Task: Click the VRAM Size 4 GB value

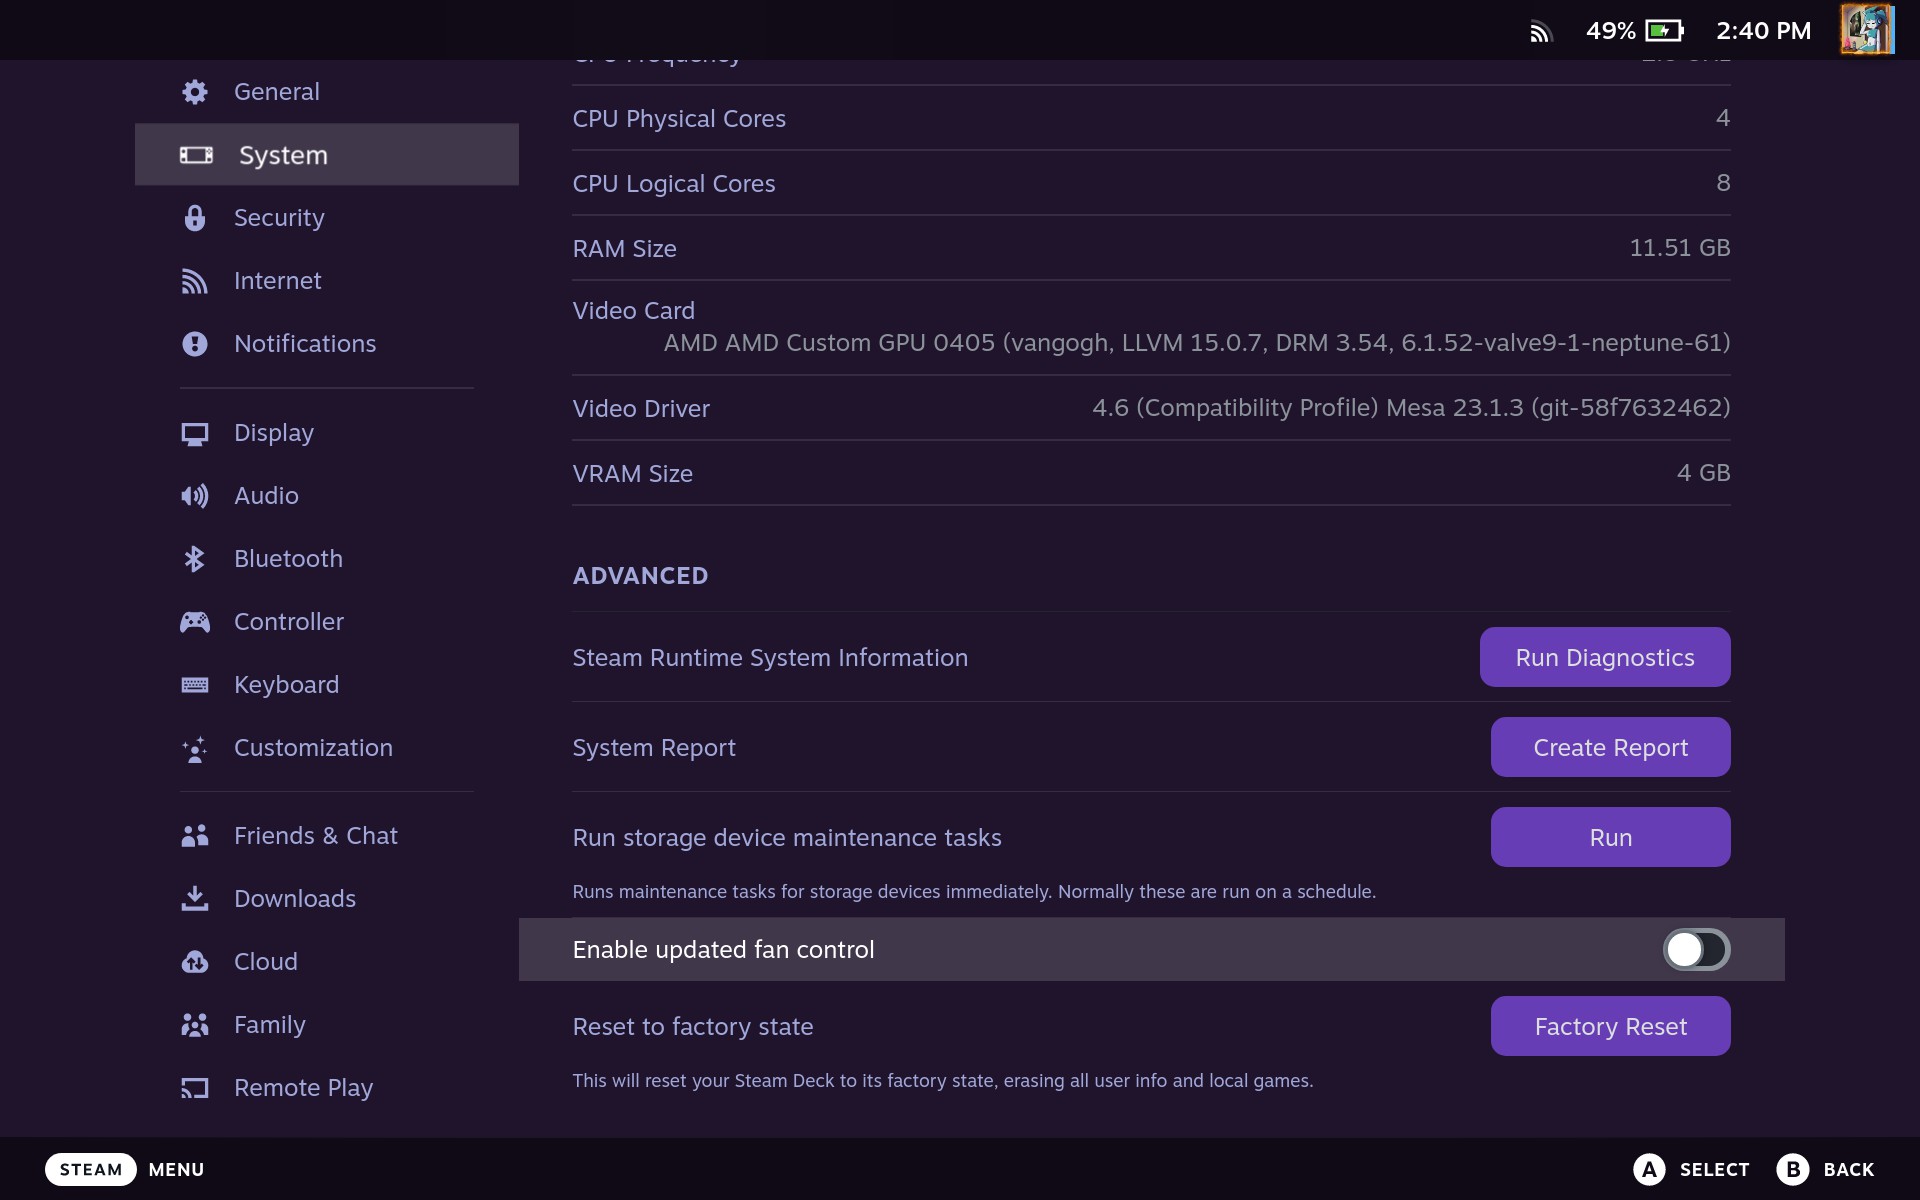Action: 1704,473
